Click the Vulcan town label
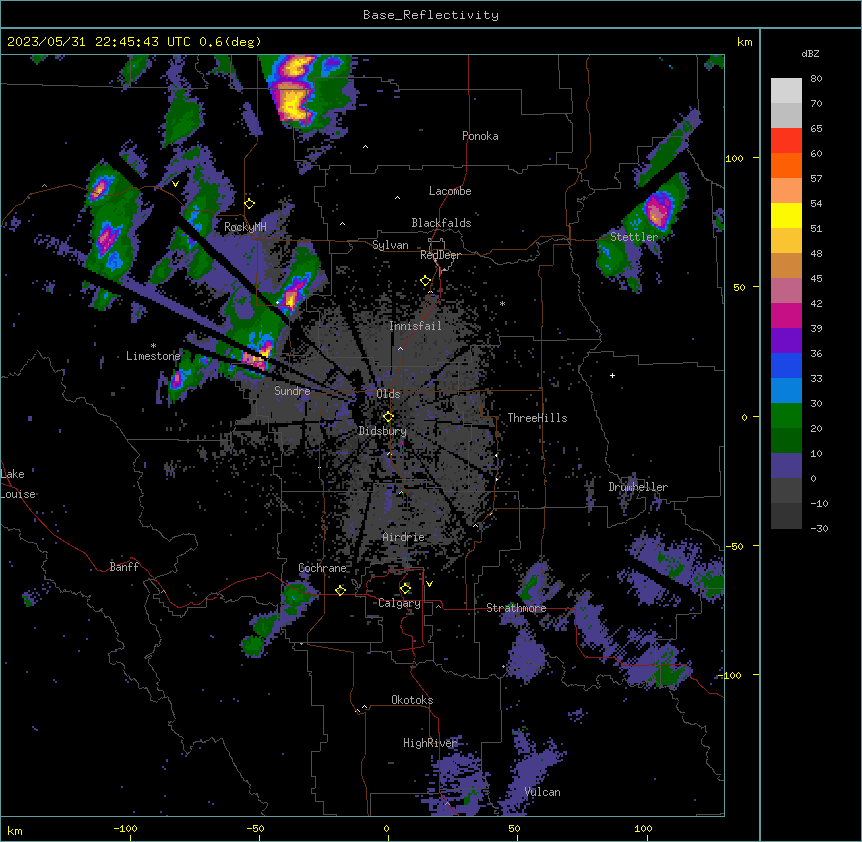Viewport: 862px width, 842px height. (542, 792)
